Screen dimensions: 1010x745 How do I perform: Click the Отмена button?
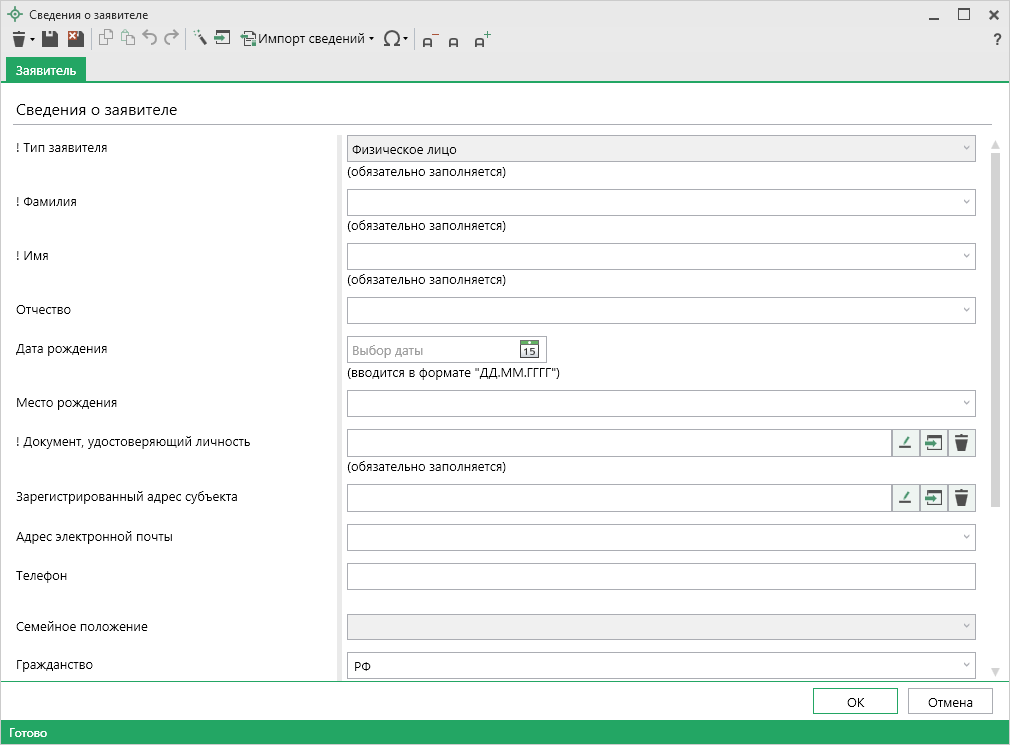coord(950,702)
